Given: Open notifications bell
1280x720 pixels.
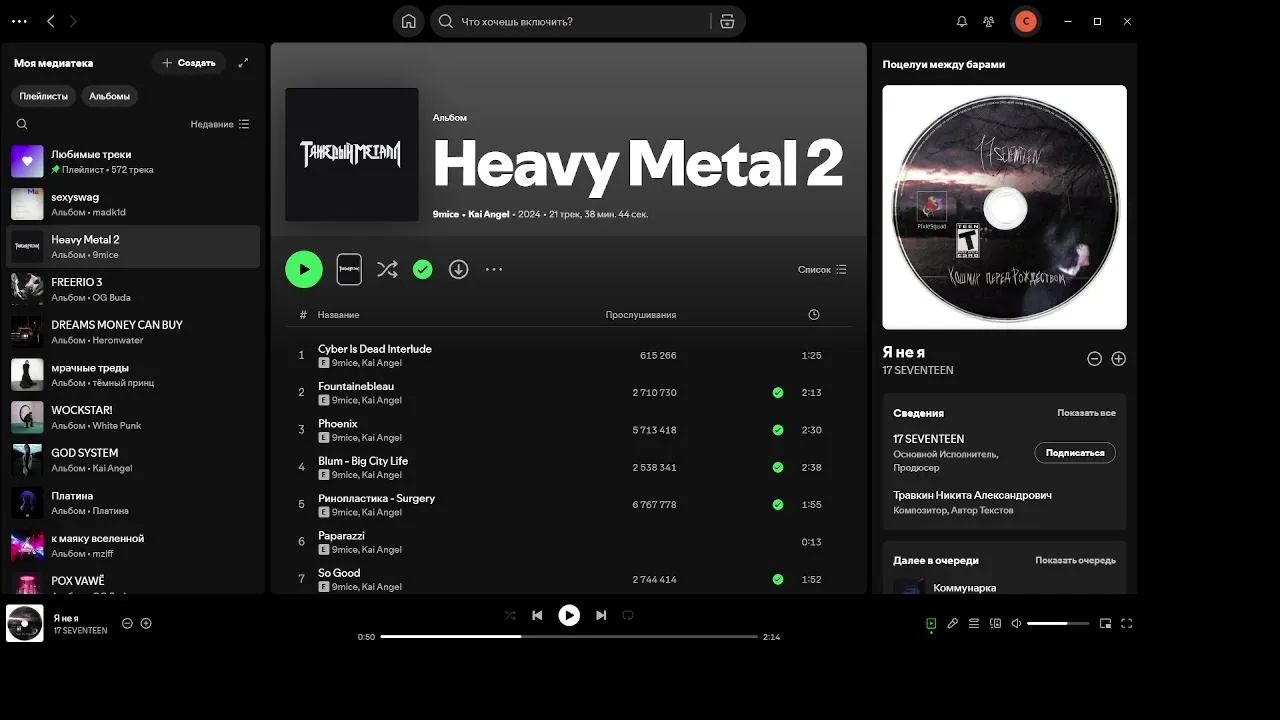Looking at the screenshot, I should click(x=961, y=21).
